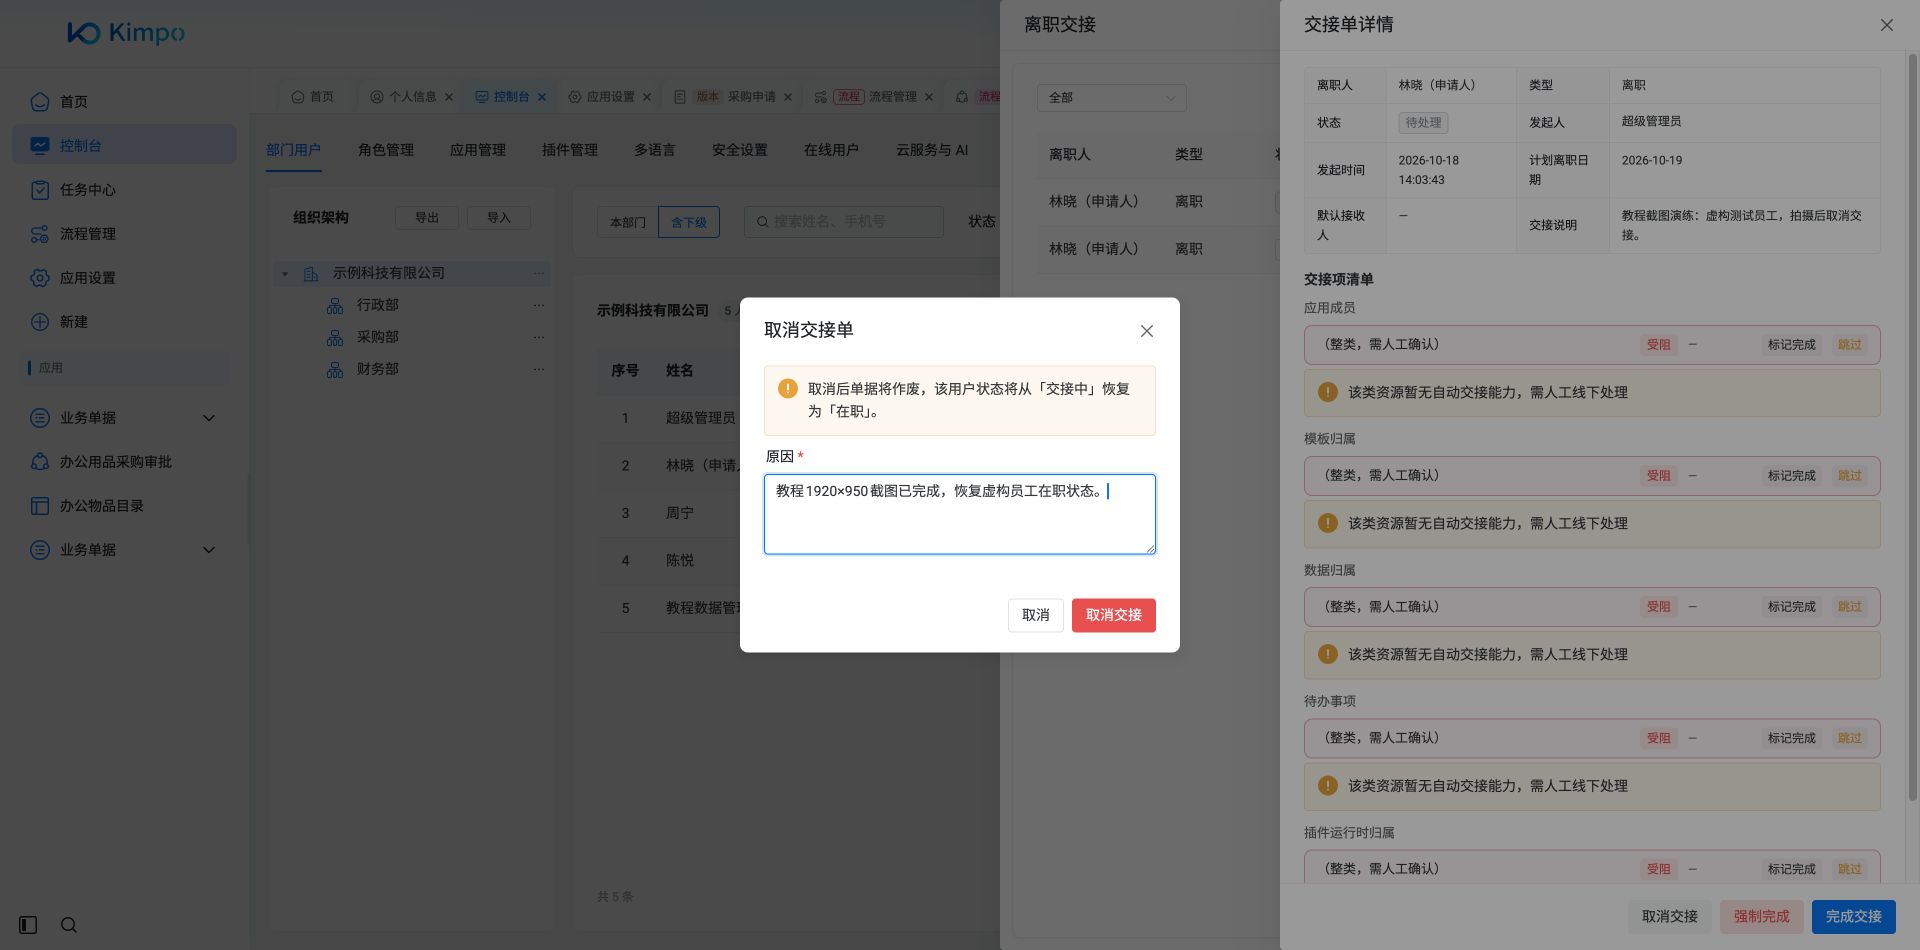Screen dimensions: 1920x950
Task: Collapse 示例科技有限公司 tree node arrow
Action: pos(285,273)
